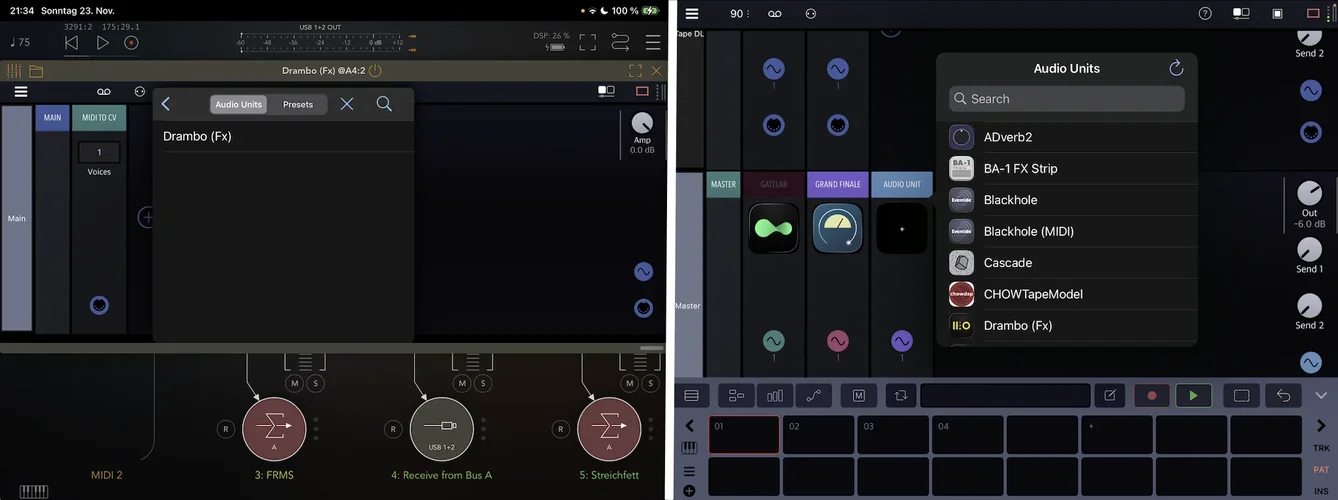1338x500 pixels.
Task: Open FRMS bus A source node
Action: pos(274,429)
